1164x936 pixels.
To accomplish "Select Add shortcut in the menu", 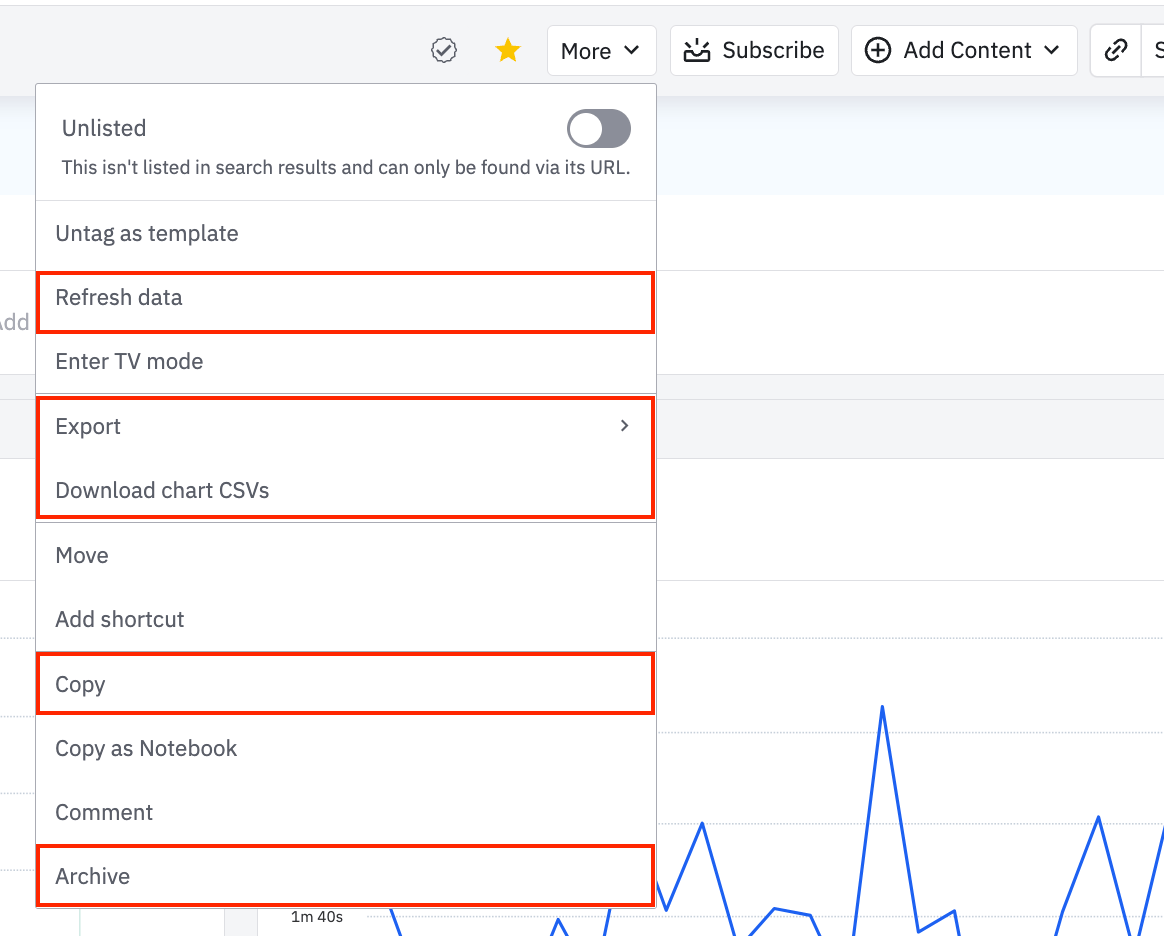I will tap(120, 620).
